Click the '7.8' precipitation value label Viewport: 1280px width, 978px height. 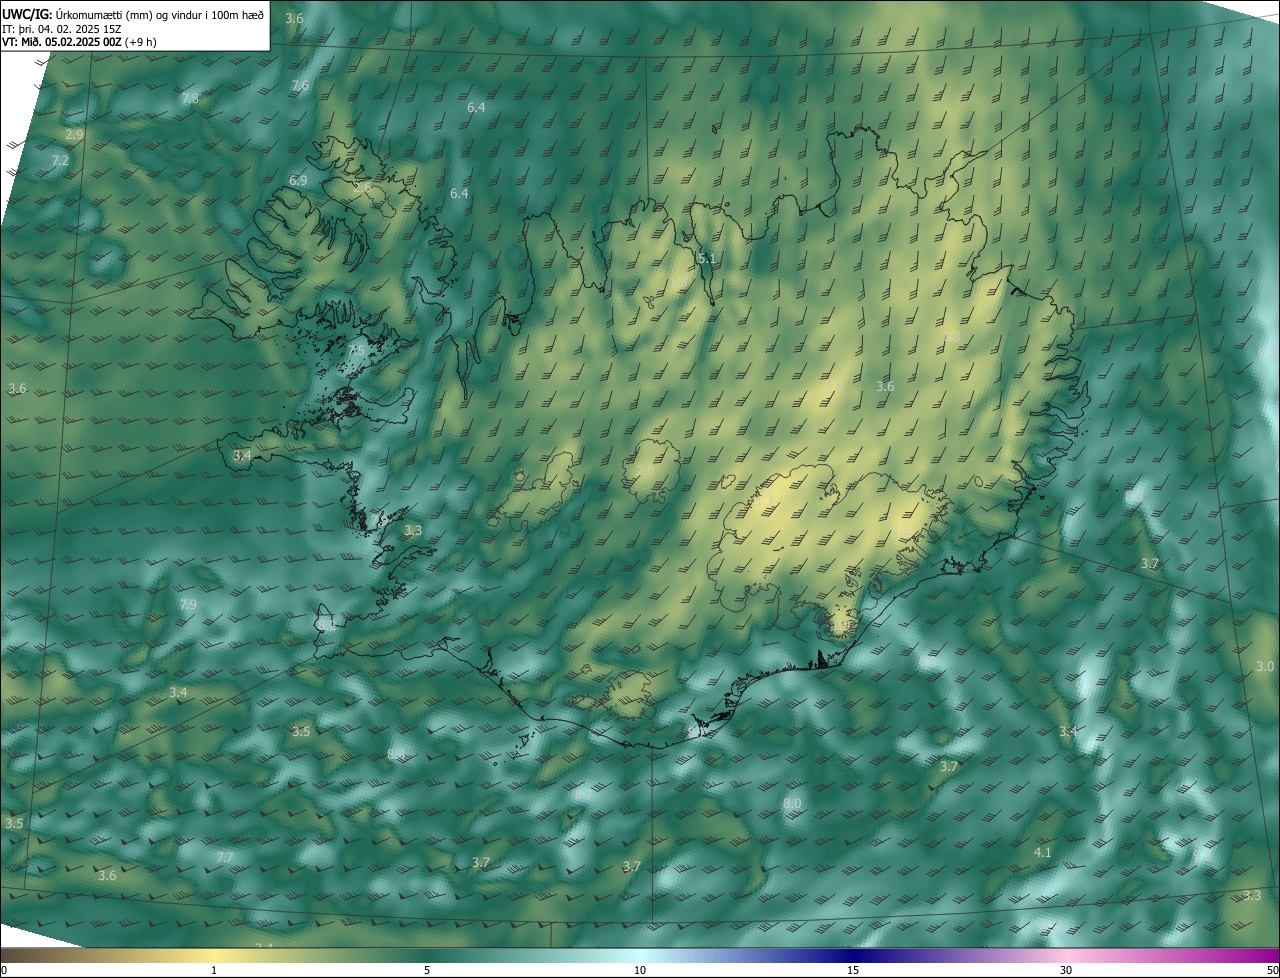(x=190, y=98)
